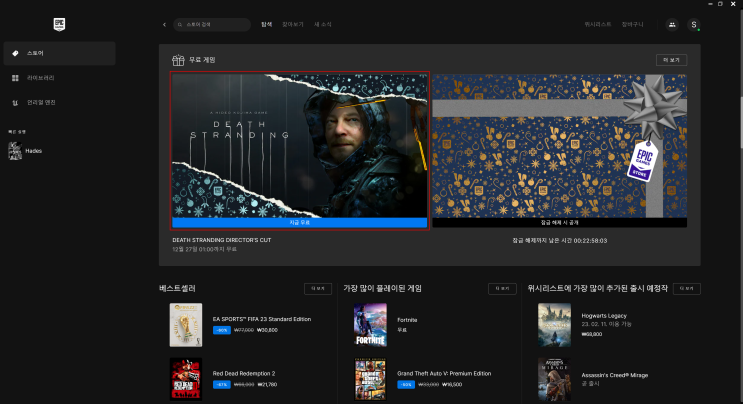Viewport: 743px width, 404px height.
Task: Open the FIFA 23 cover thumbnail
Action: tap(186, 325)
